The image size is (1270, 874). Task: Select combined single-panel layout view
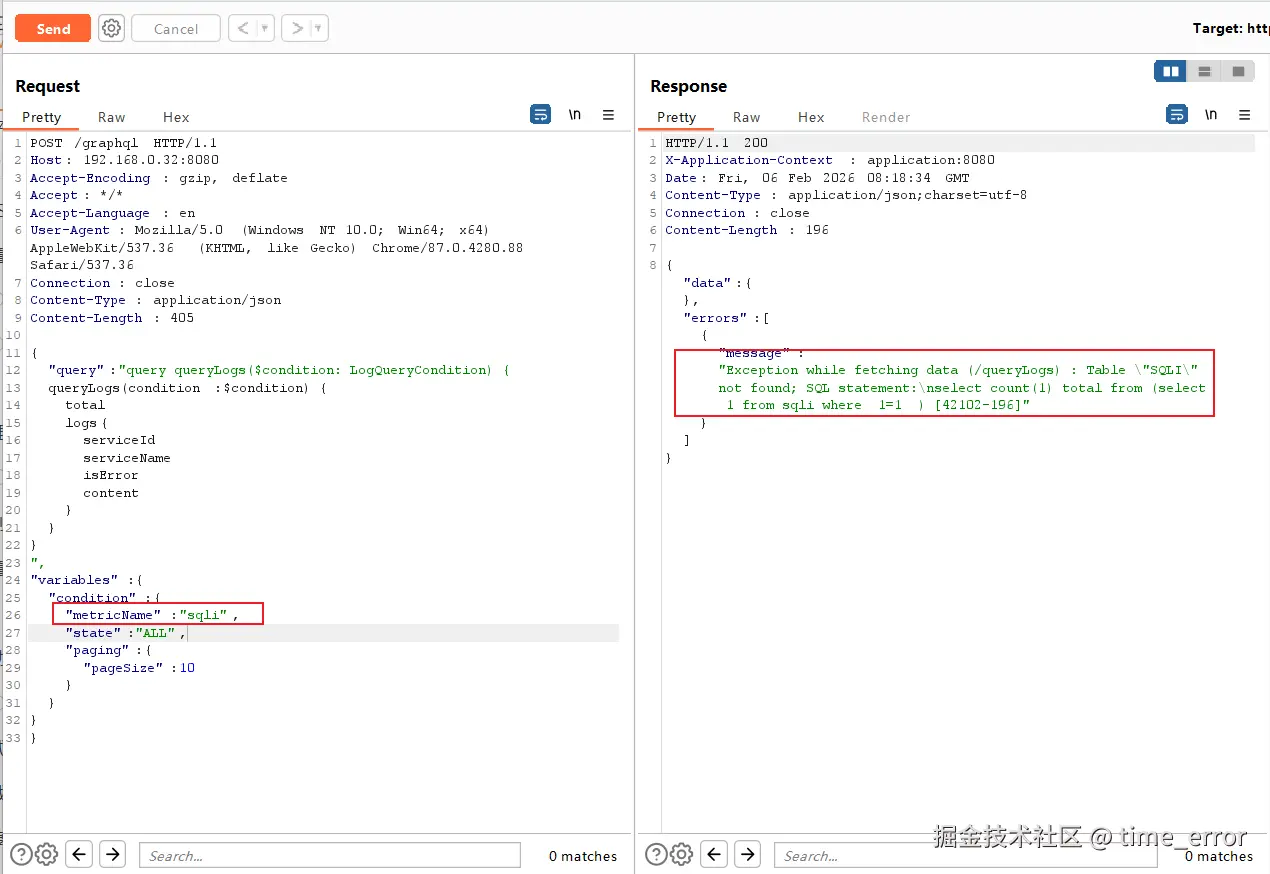pyautogui.click(x=1238, y=71)
